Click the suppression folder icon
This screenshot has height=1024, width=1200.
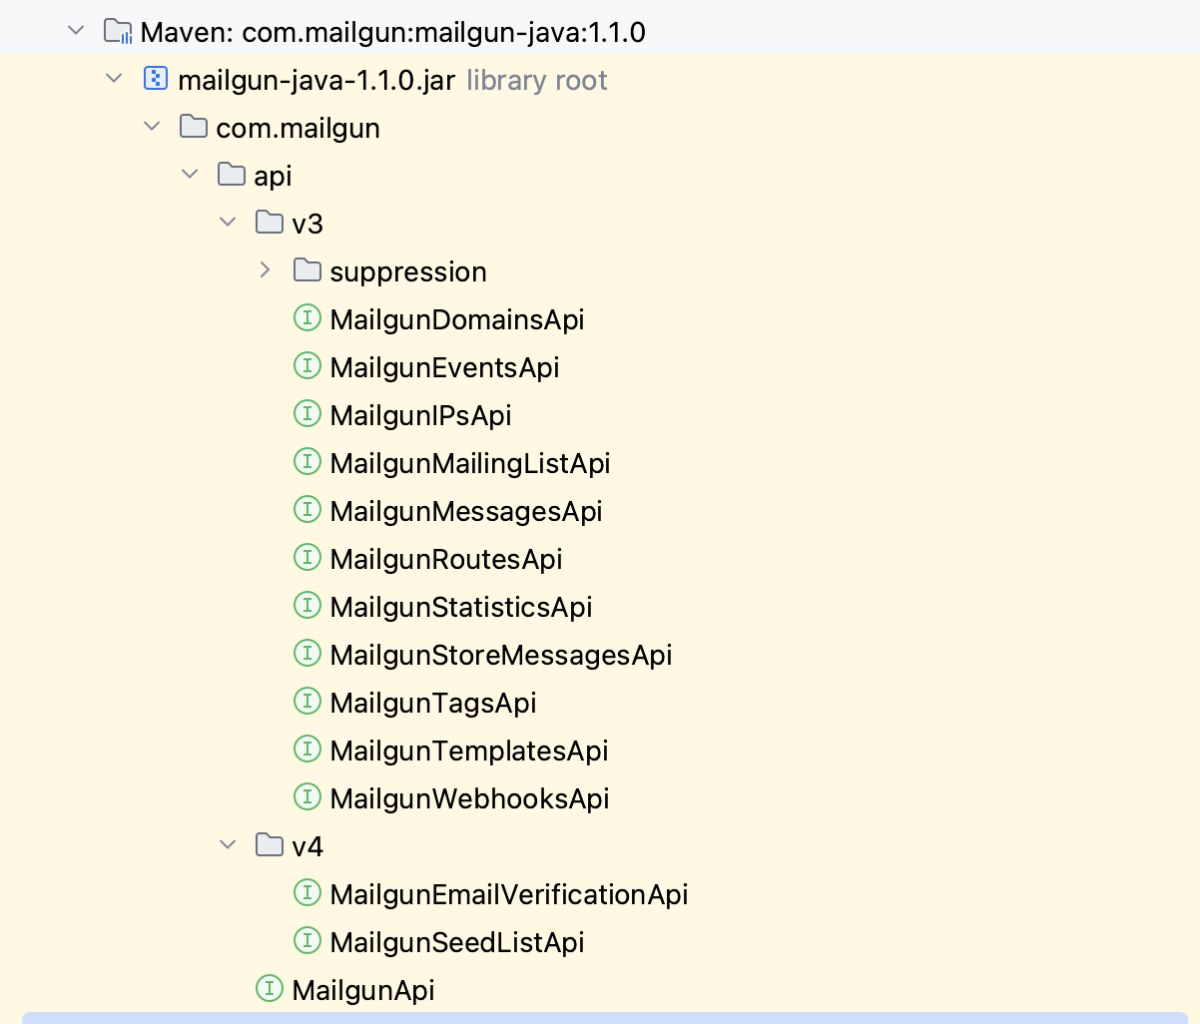point(307,270)
